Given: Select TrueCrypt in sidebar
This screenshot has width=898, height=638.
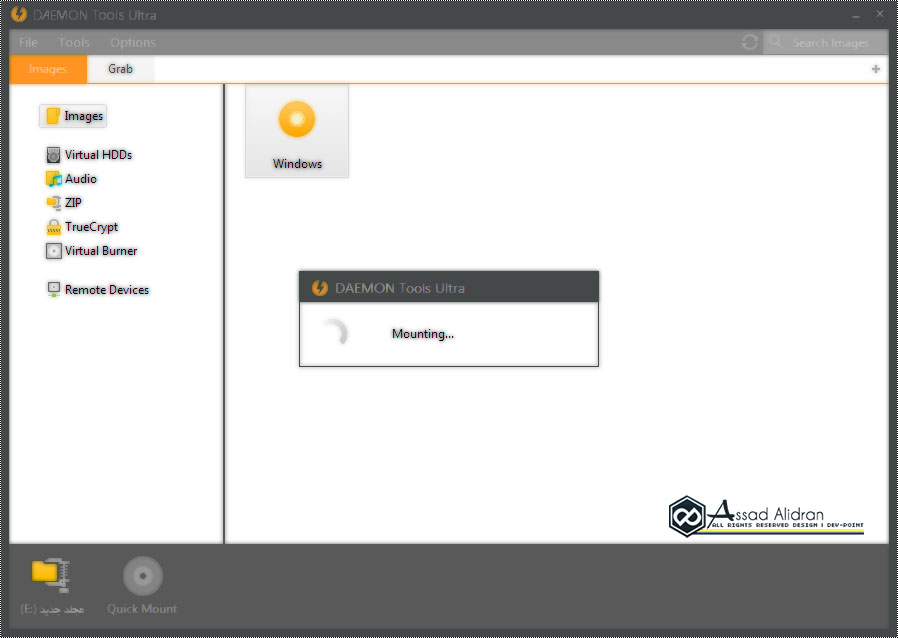Looking at the screenshot, I should coord(82,227).
